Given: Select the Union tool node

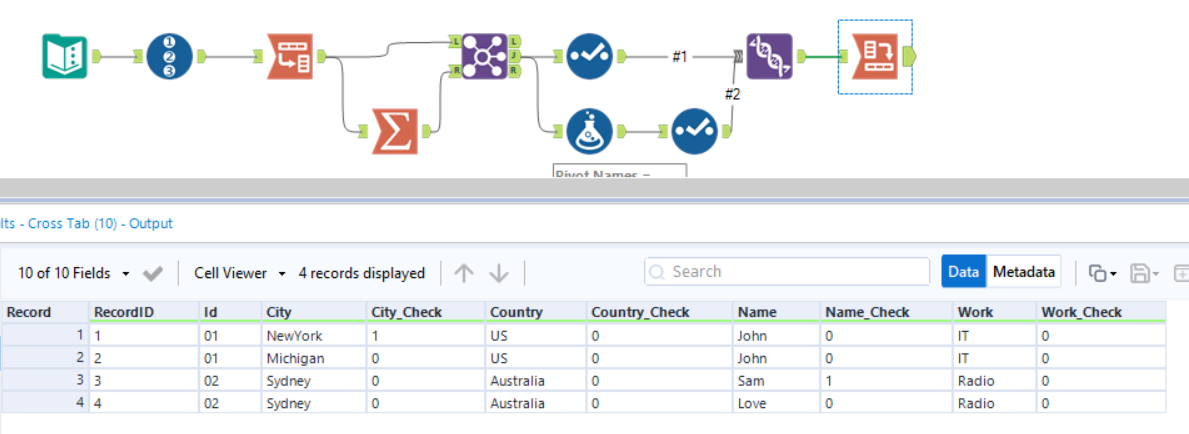Looking at the screenshot, I should tap(769, 57).
